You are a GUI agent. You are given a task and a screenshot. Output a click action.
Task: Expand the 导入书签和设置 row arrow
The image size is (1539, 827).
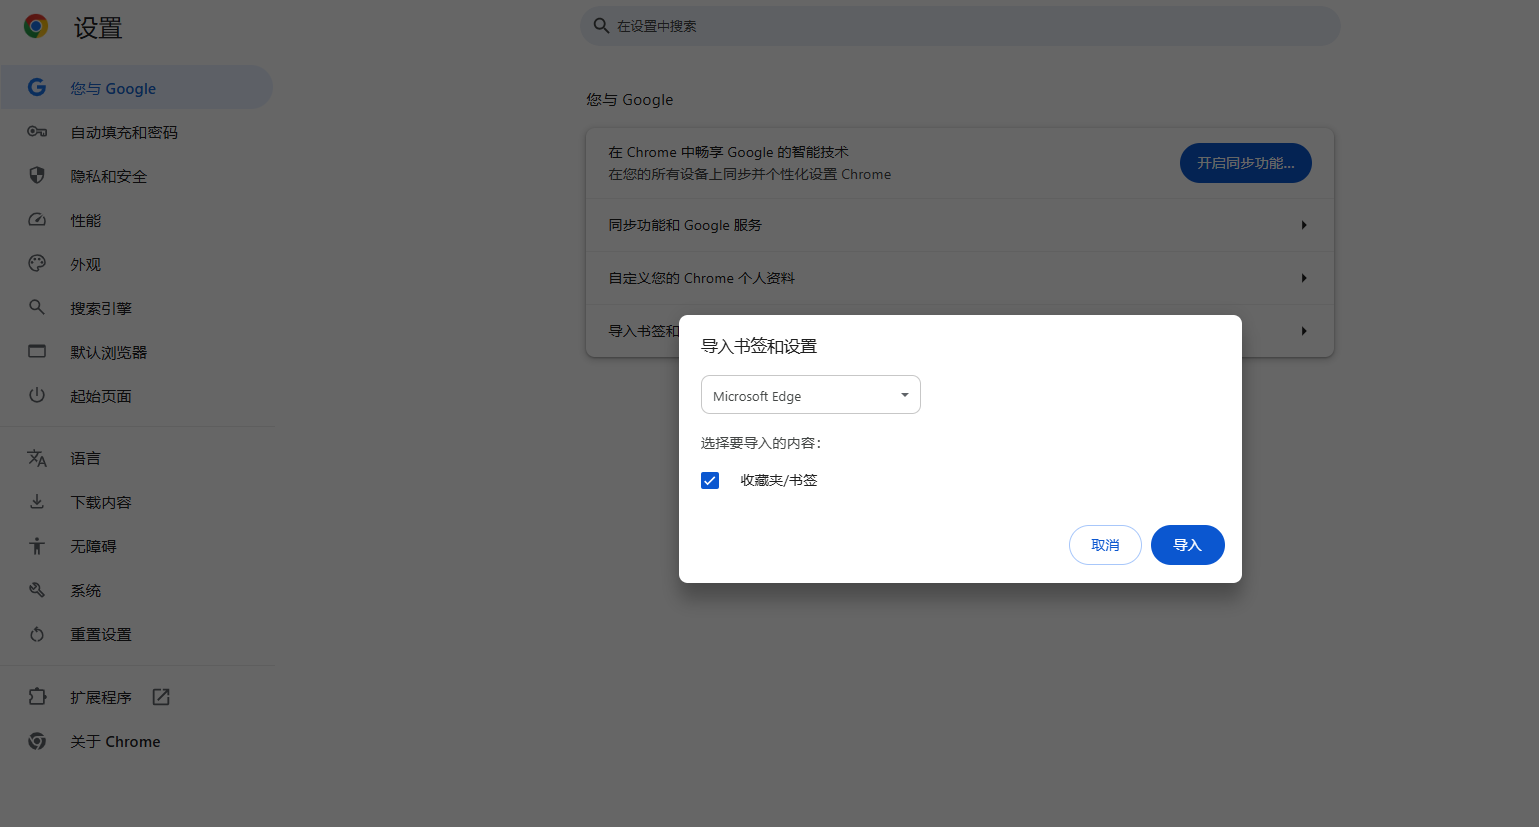click(x=1304, y=331)
